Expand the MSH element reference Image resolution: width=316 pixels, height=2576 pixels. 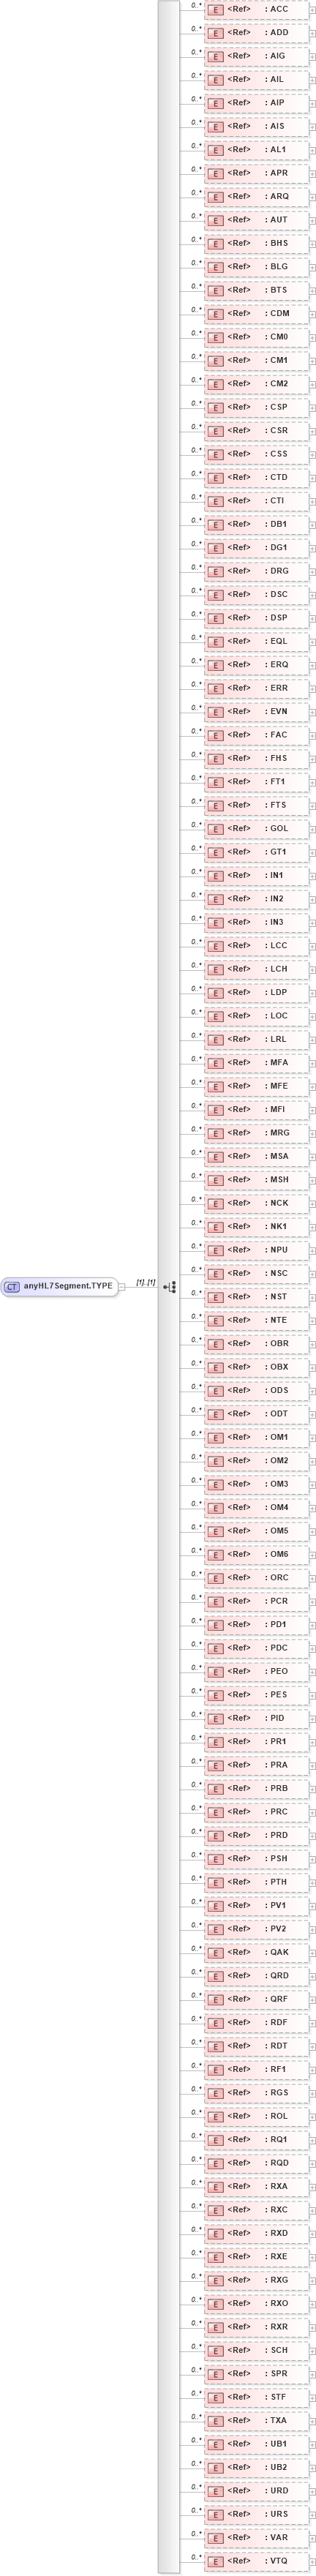(x=312, y=1180)
